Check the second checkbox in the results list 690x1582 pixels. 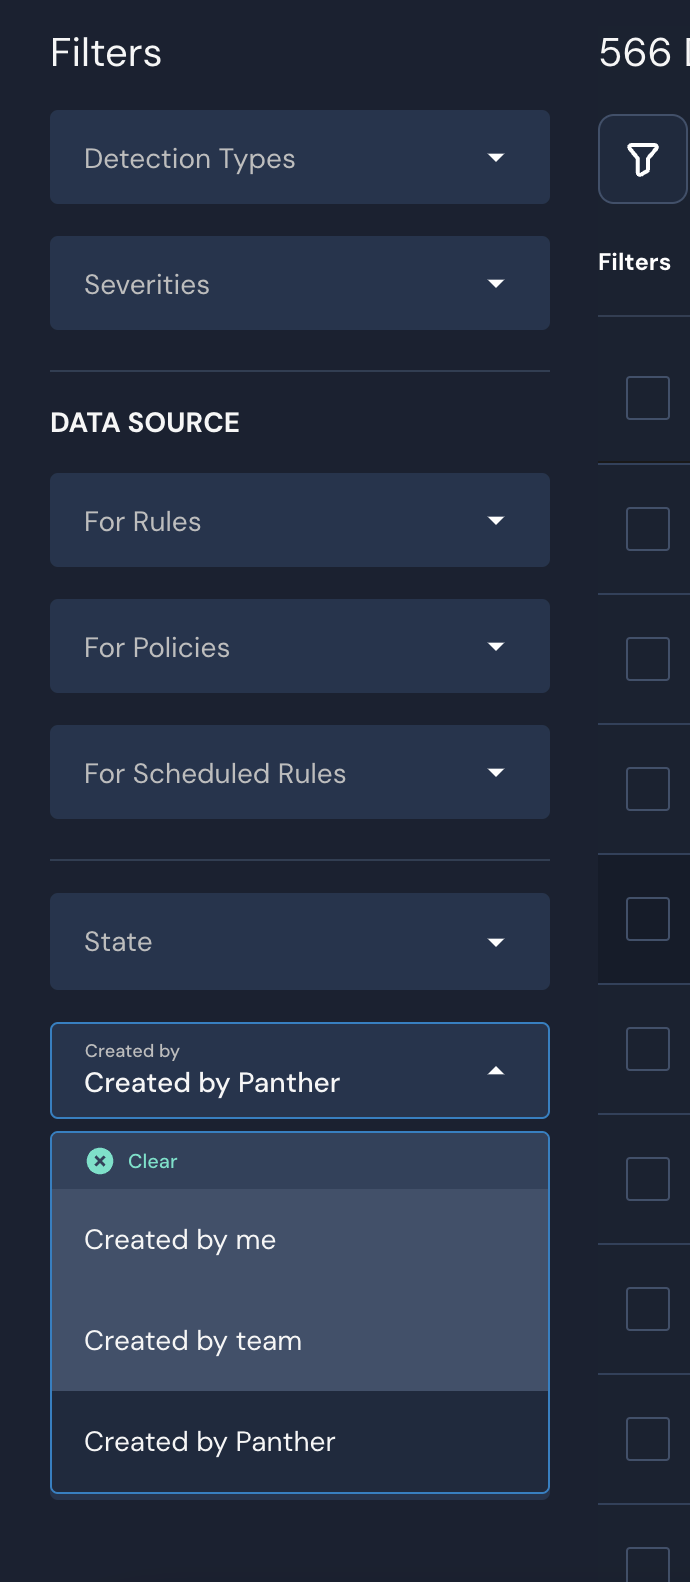pyautogui.click(x=647, y=528)
